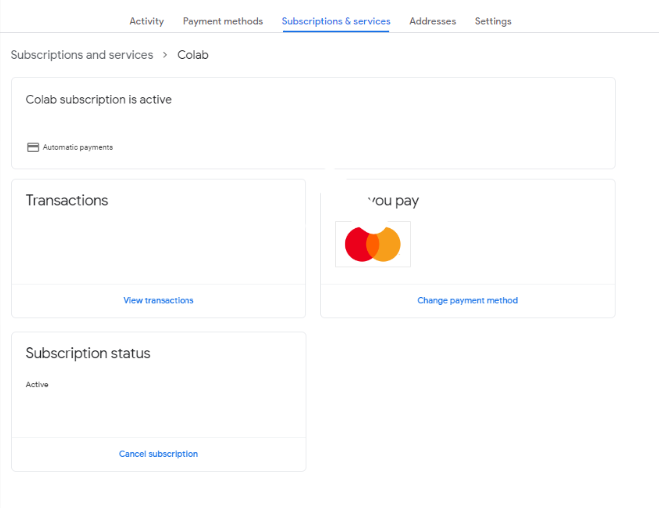659x508 pixels.
Task: Open the Activity tab
Action: pyautogui.click(x=146, y=21)
